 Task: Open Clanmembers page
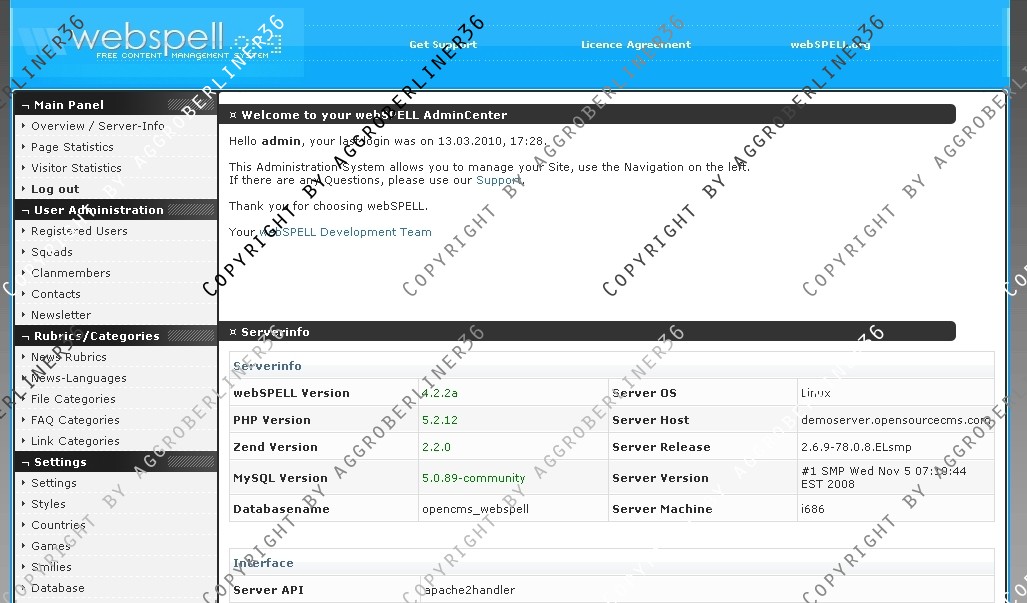tap(71, 273)
